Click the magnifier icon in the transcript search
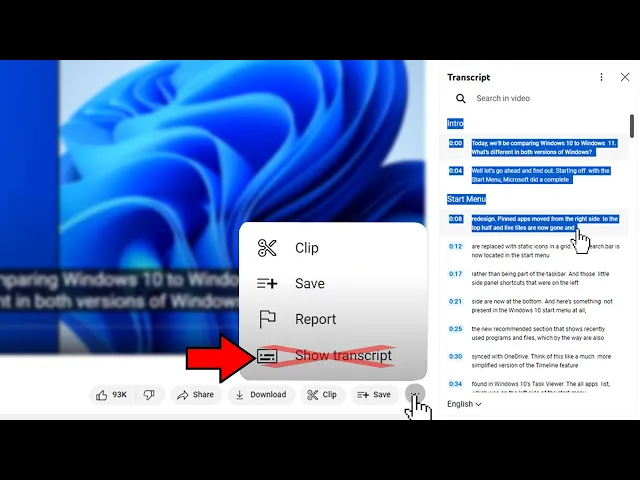The width and height of the screenshot is (640, 480). (461, 98)
